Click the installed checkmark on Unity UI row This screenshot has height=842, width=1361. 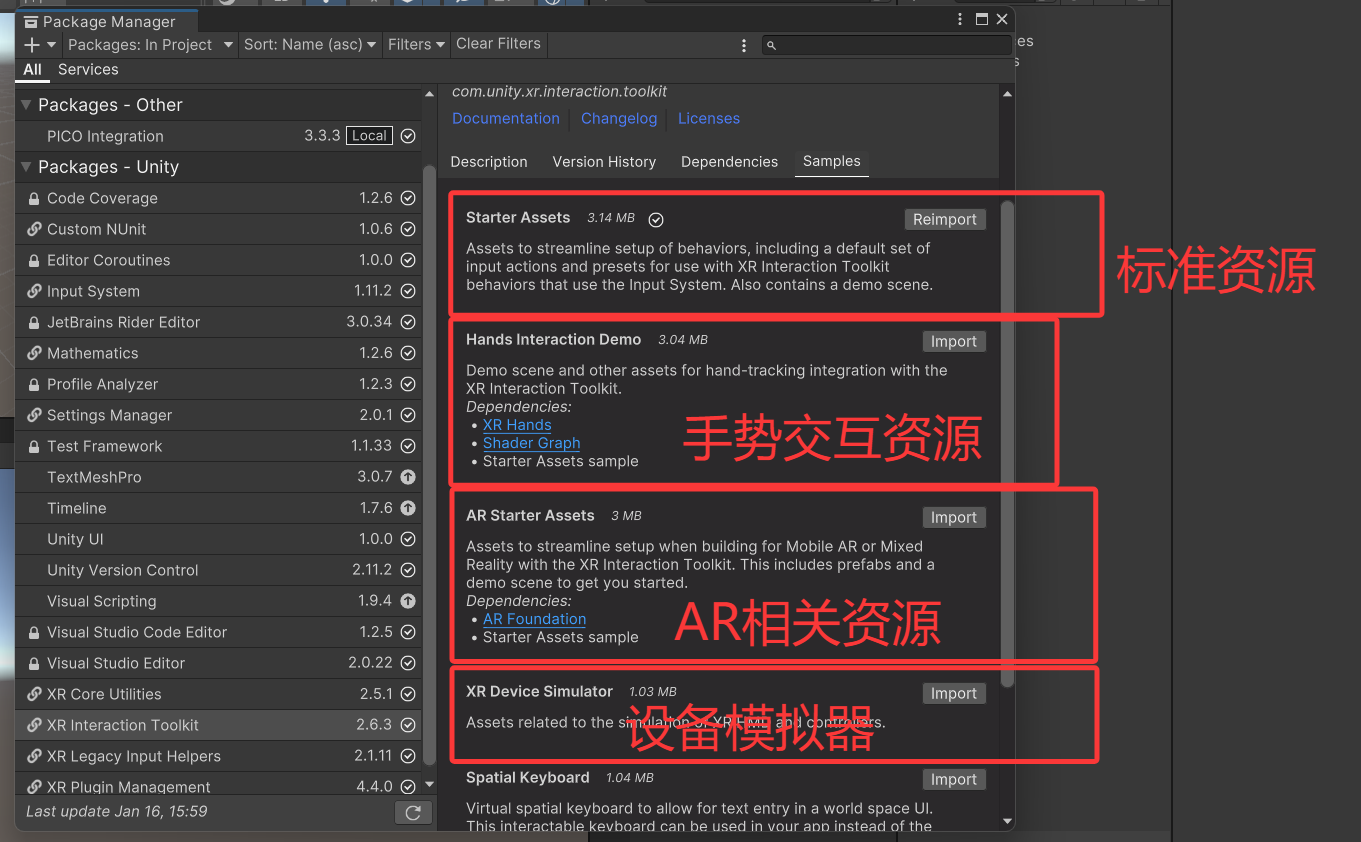pos(408,539)
